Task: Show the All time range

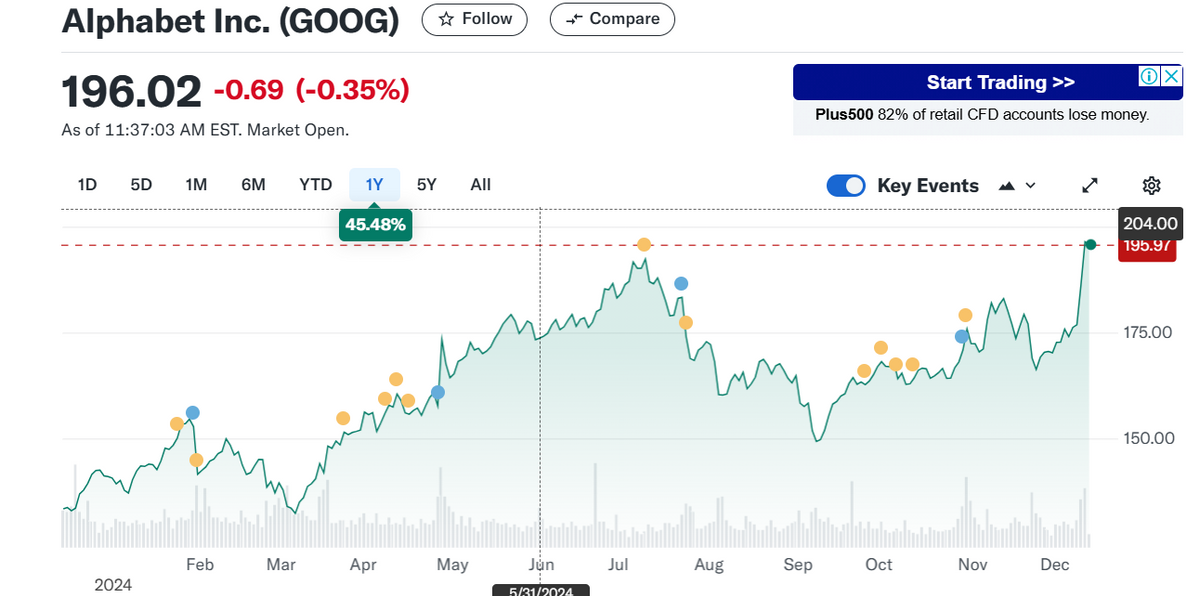Action: [x=480, y=184]
